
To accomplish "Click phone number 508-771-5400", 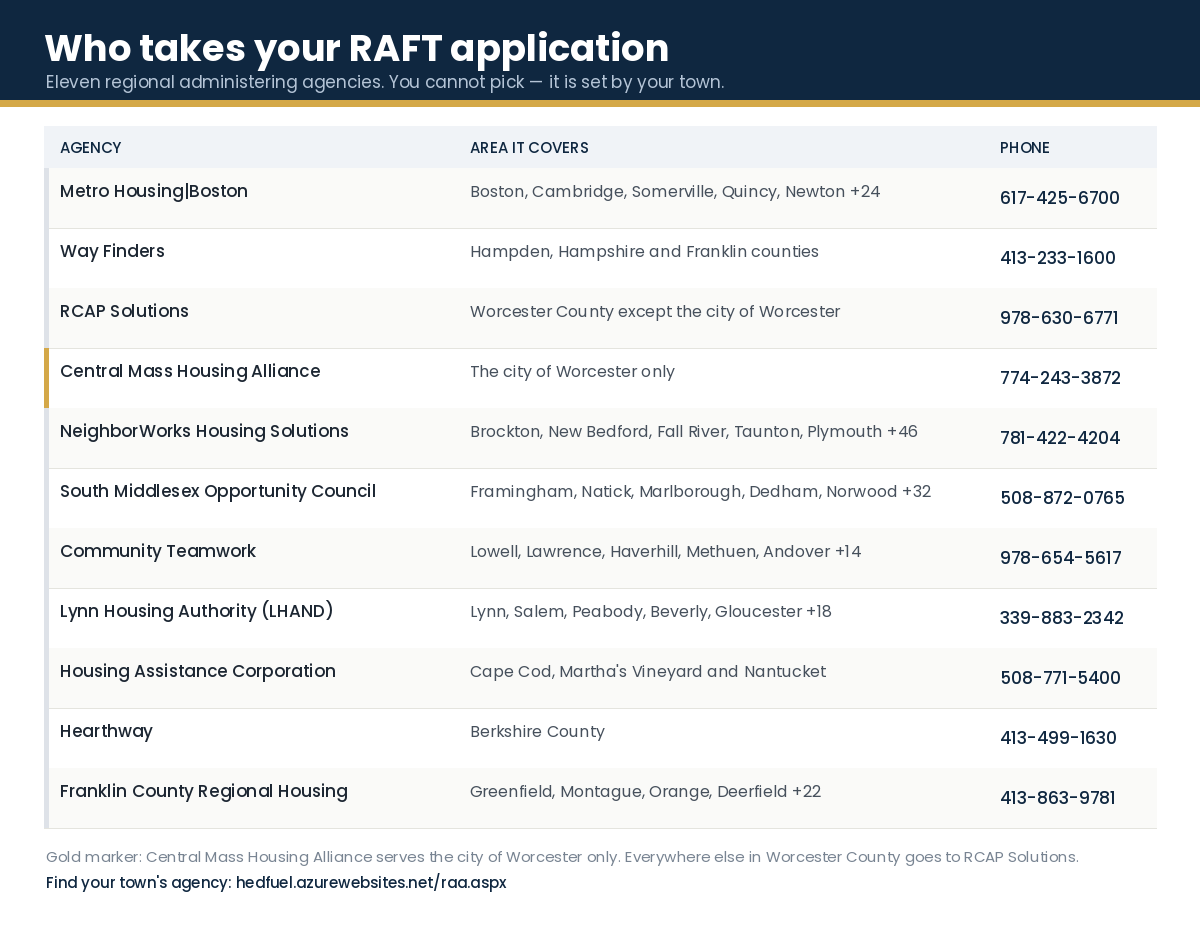I will pos(1060,678).
